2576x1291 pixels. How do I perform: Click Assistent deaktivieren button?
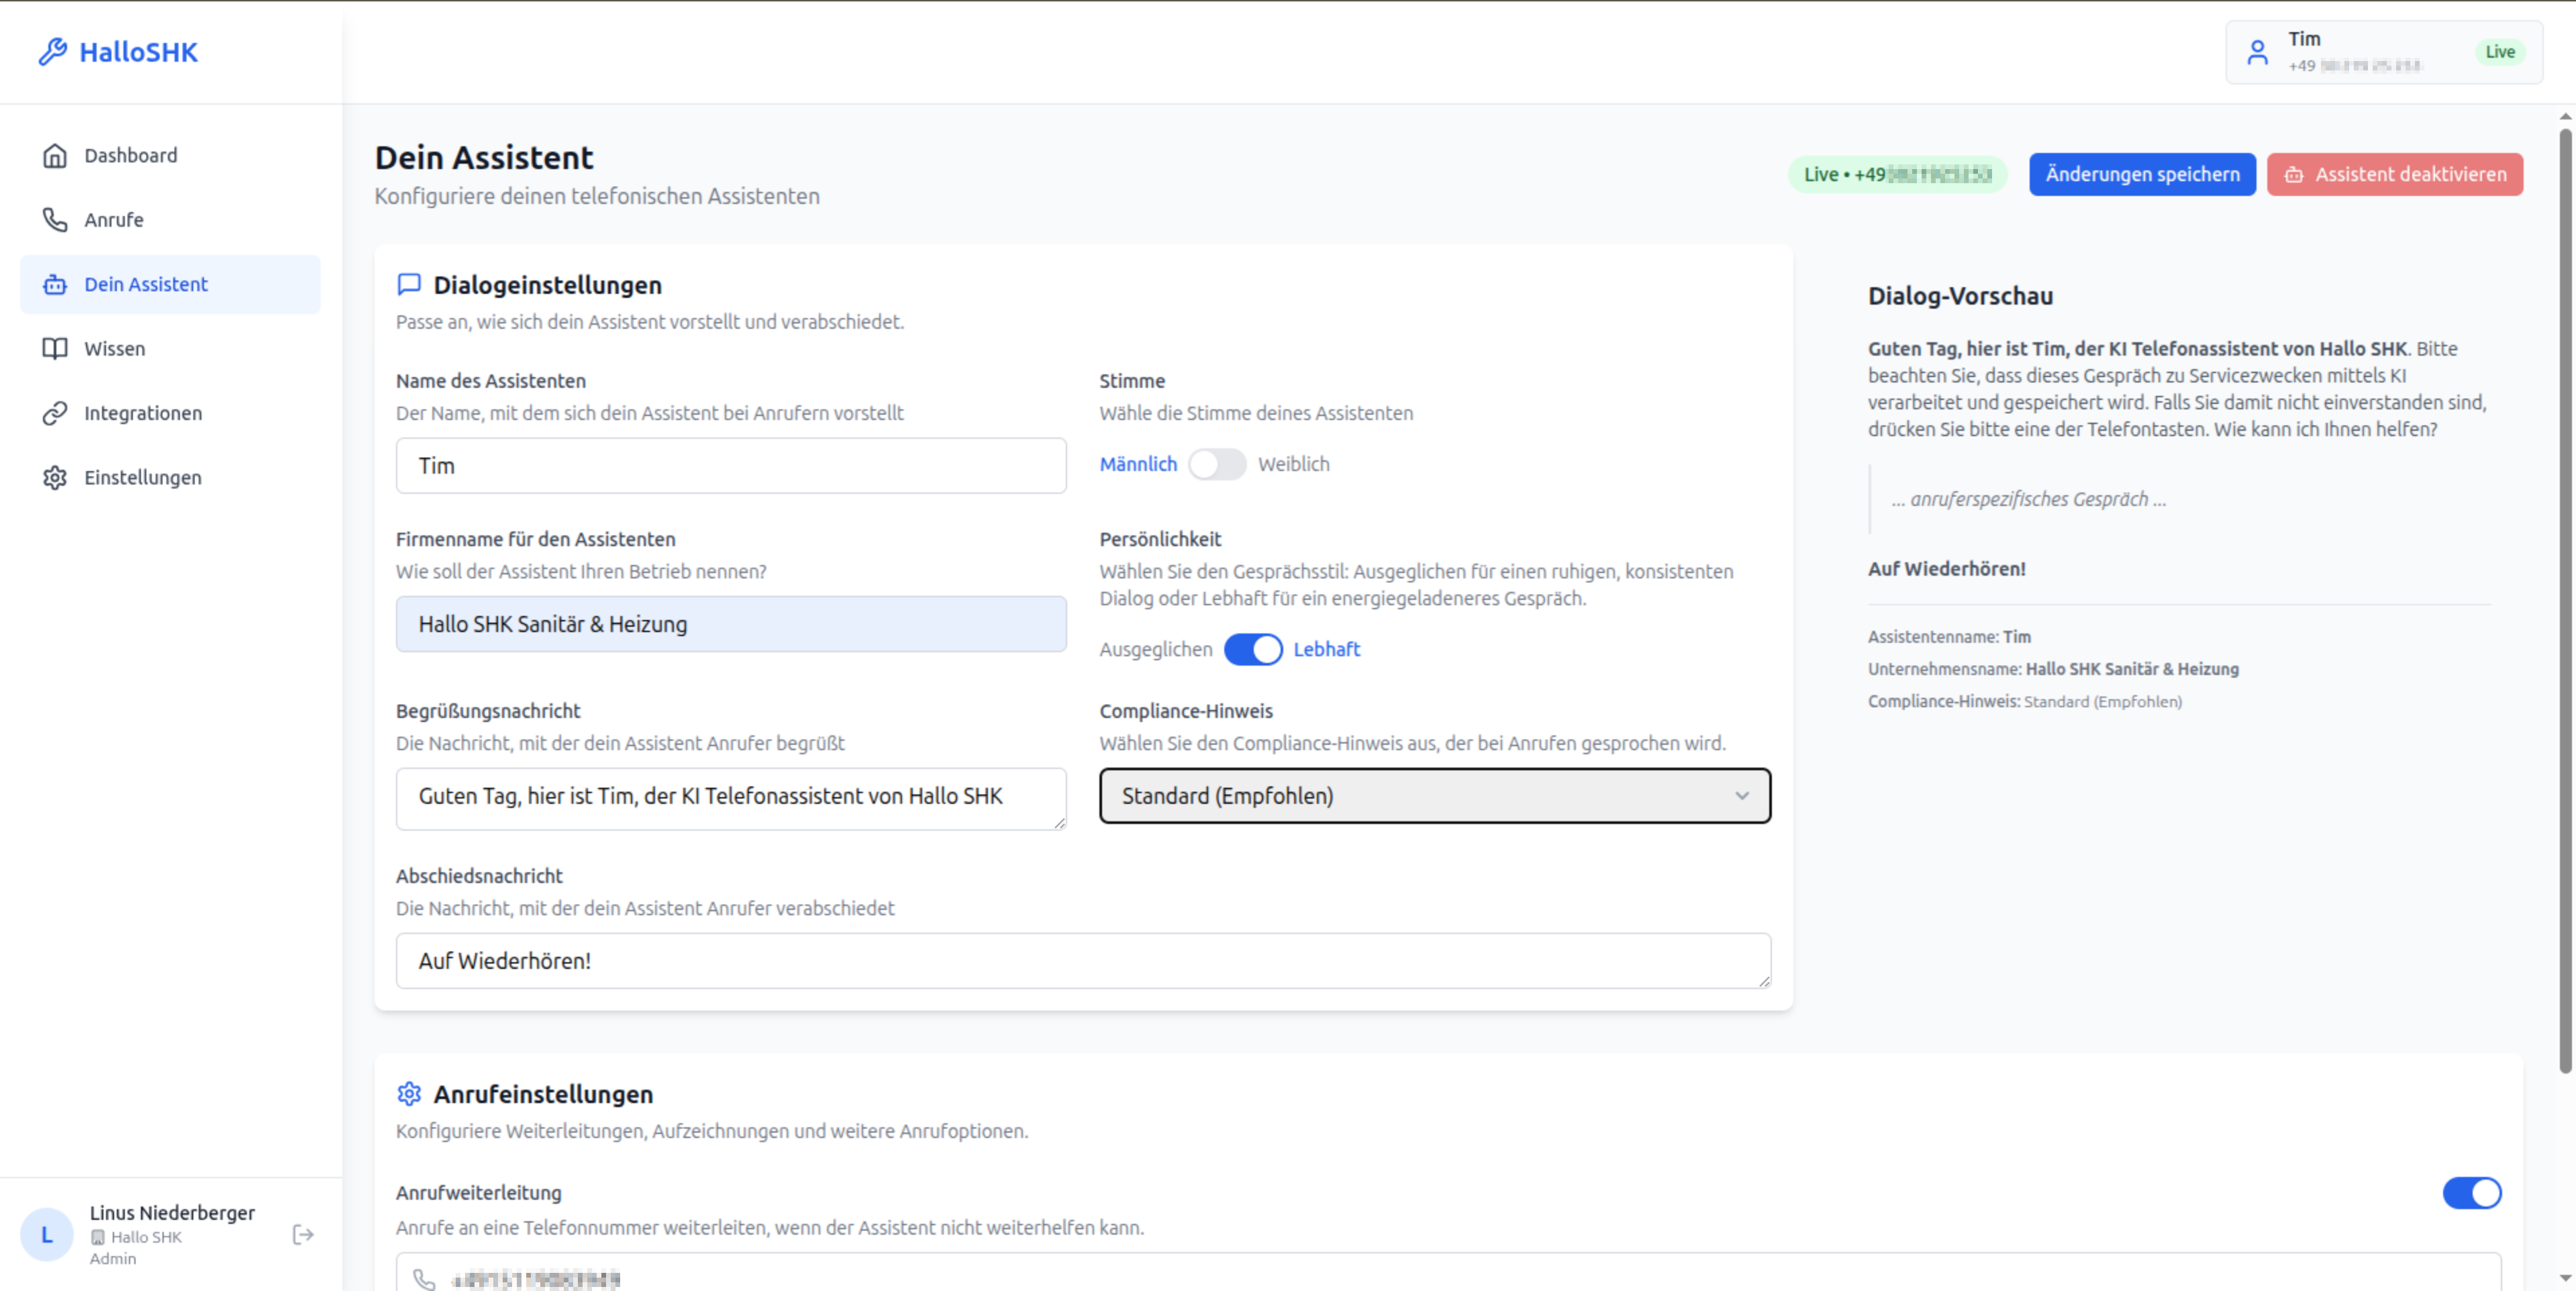point(2395,174)
